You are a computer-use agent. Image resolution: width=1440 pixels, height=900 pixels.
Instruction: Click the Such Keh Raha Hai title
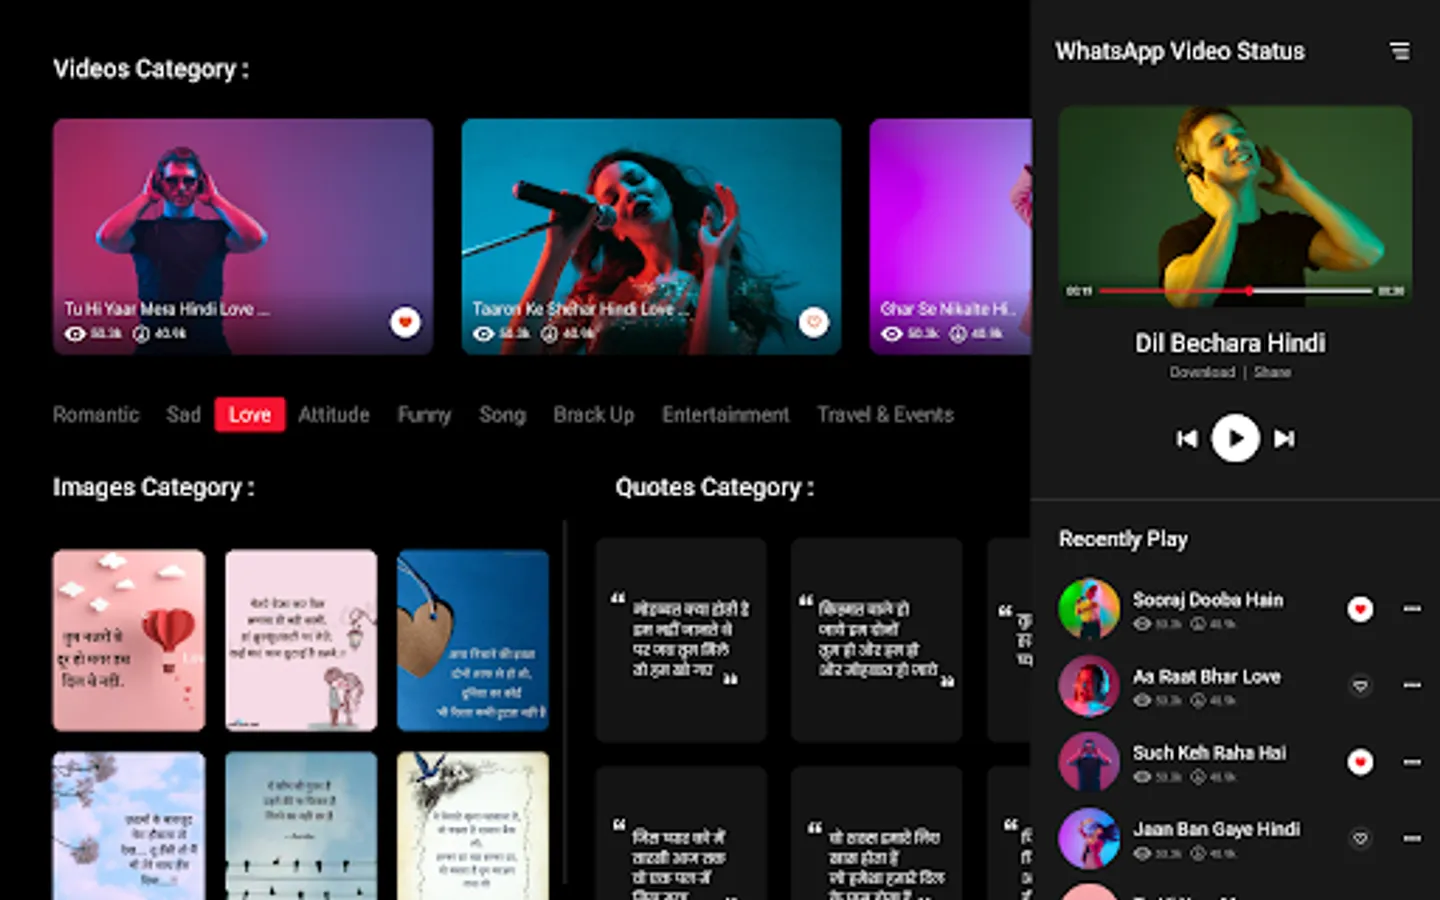(1210, 753)
